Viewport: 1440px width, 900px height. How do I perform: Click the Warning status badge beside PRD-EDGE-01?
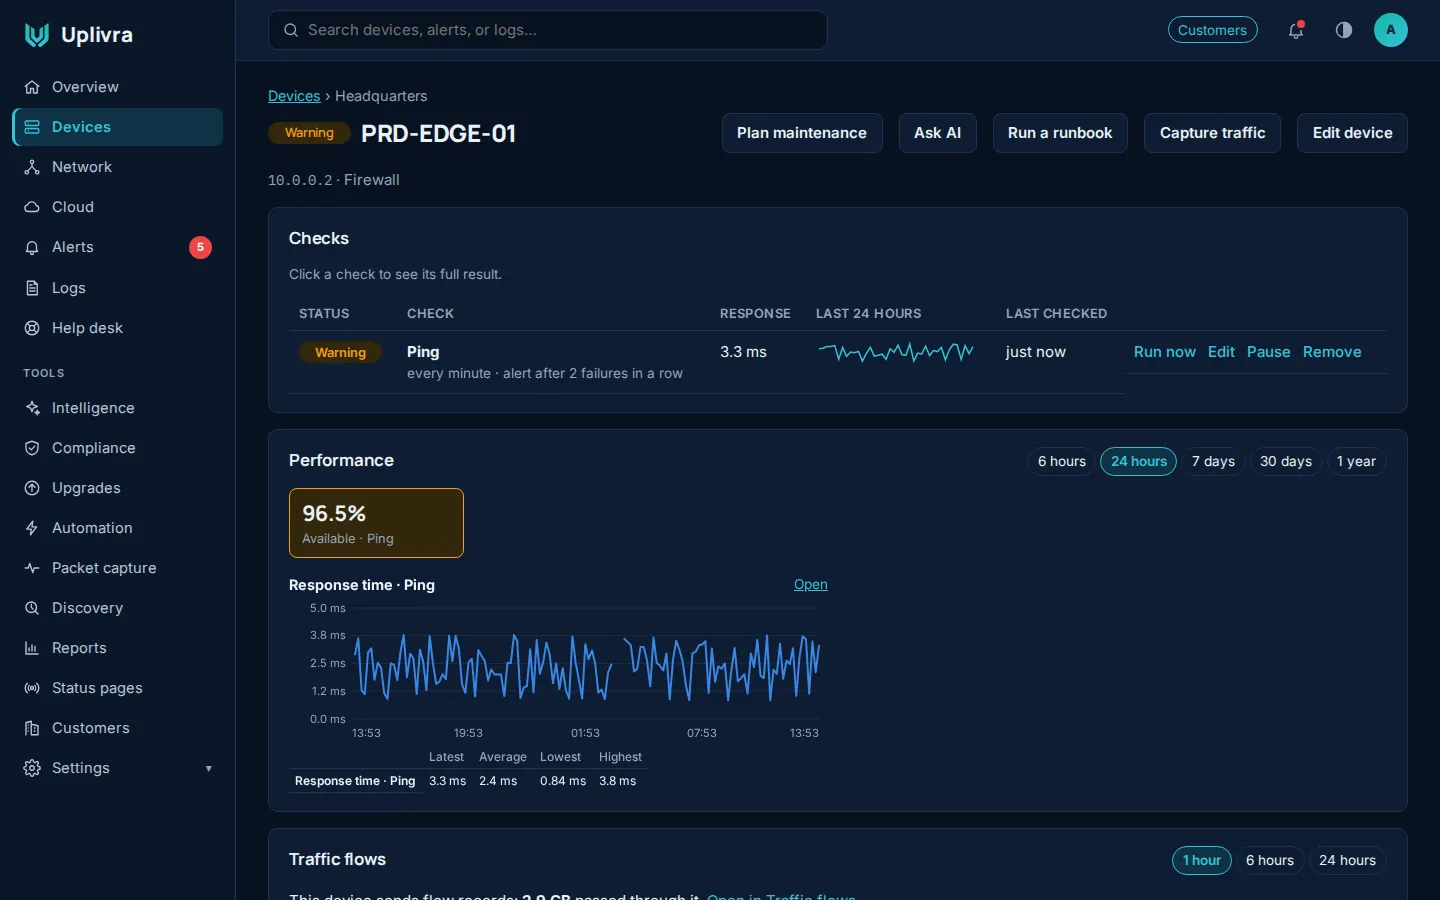[x=309, y=133]
